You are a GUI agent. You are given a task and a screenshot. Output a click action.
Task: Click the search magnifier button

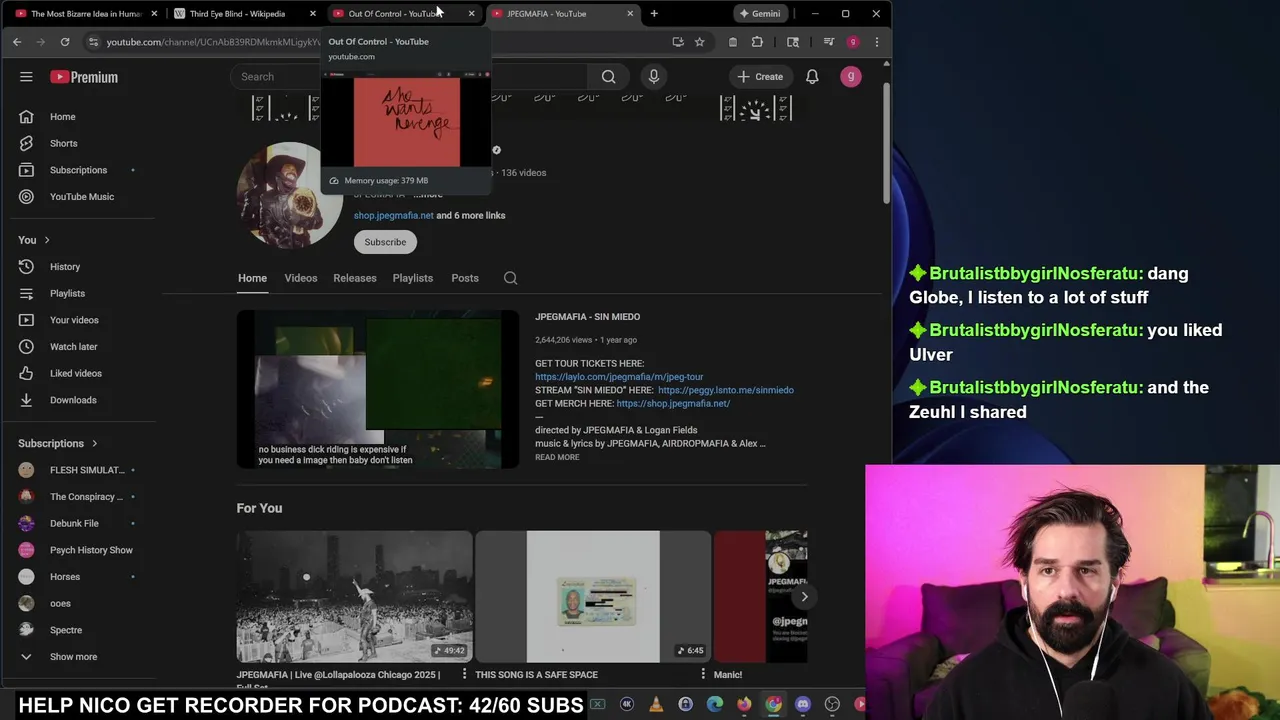tap(608, 77)
